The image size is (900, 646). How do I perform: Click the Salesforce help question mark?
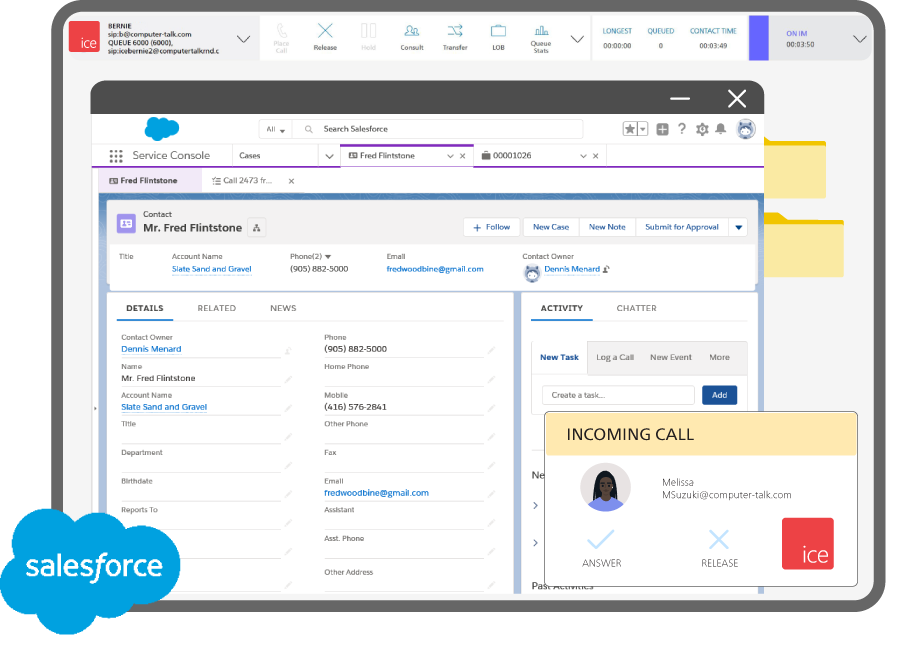[x=682, y=129]
